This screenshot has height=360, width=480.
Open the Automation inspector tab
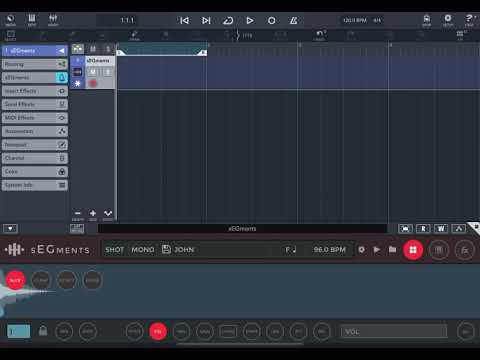pyautogui.click(x=35, y=131)
